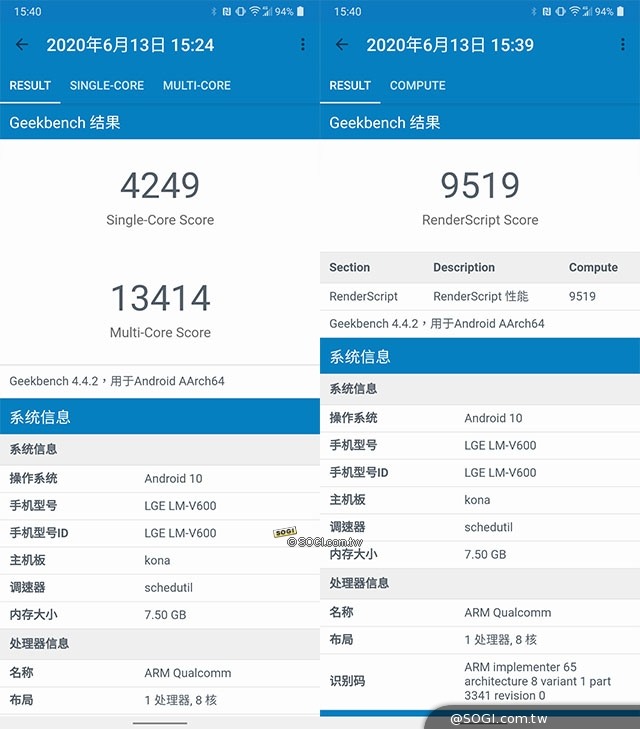Tap Android 10 value on right screen

(x=493, y=418)
